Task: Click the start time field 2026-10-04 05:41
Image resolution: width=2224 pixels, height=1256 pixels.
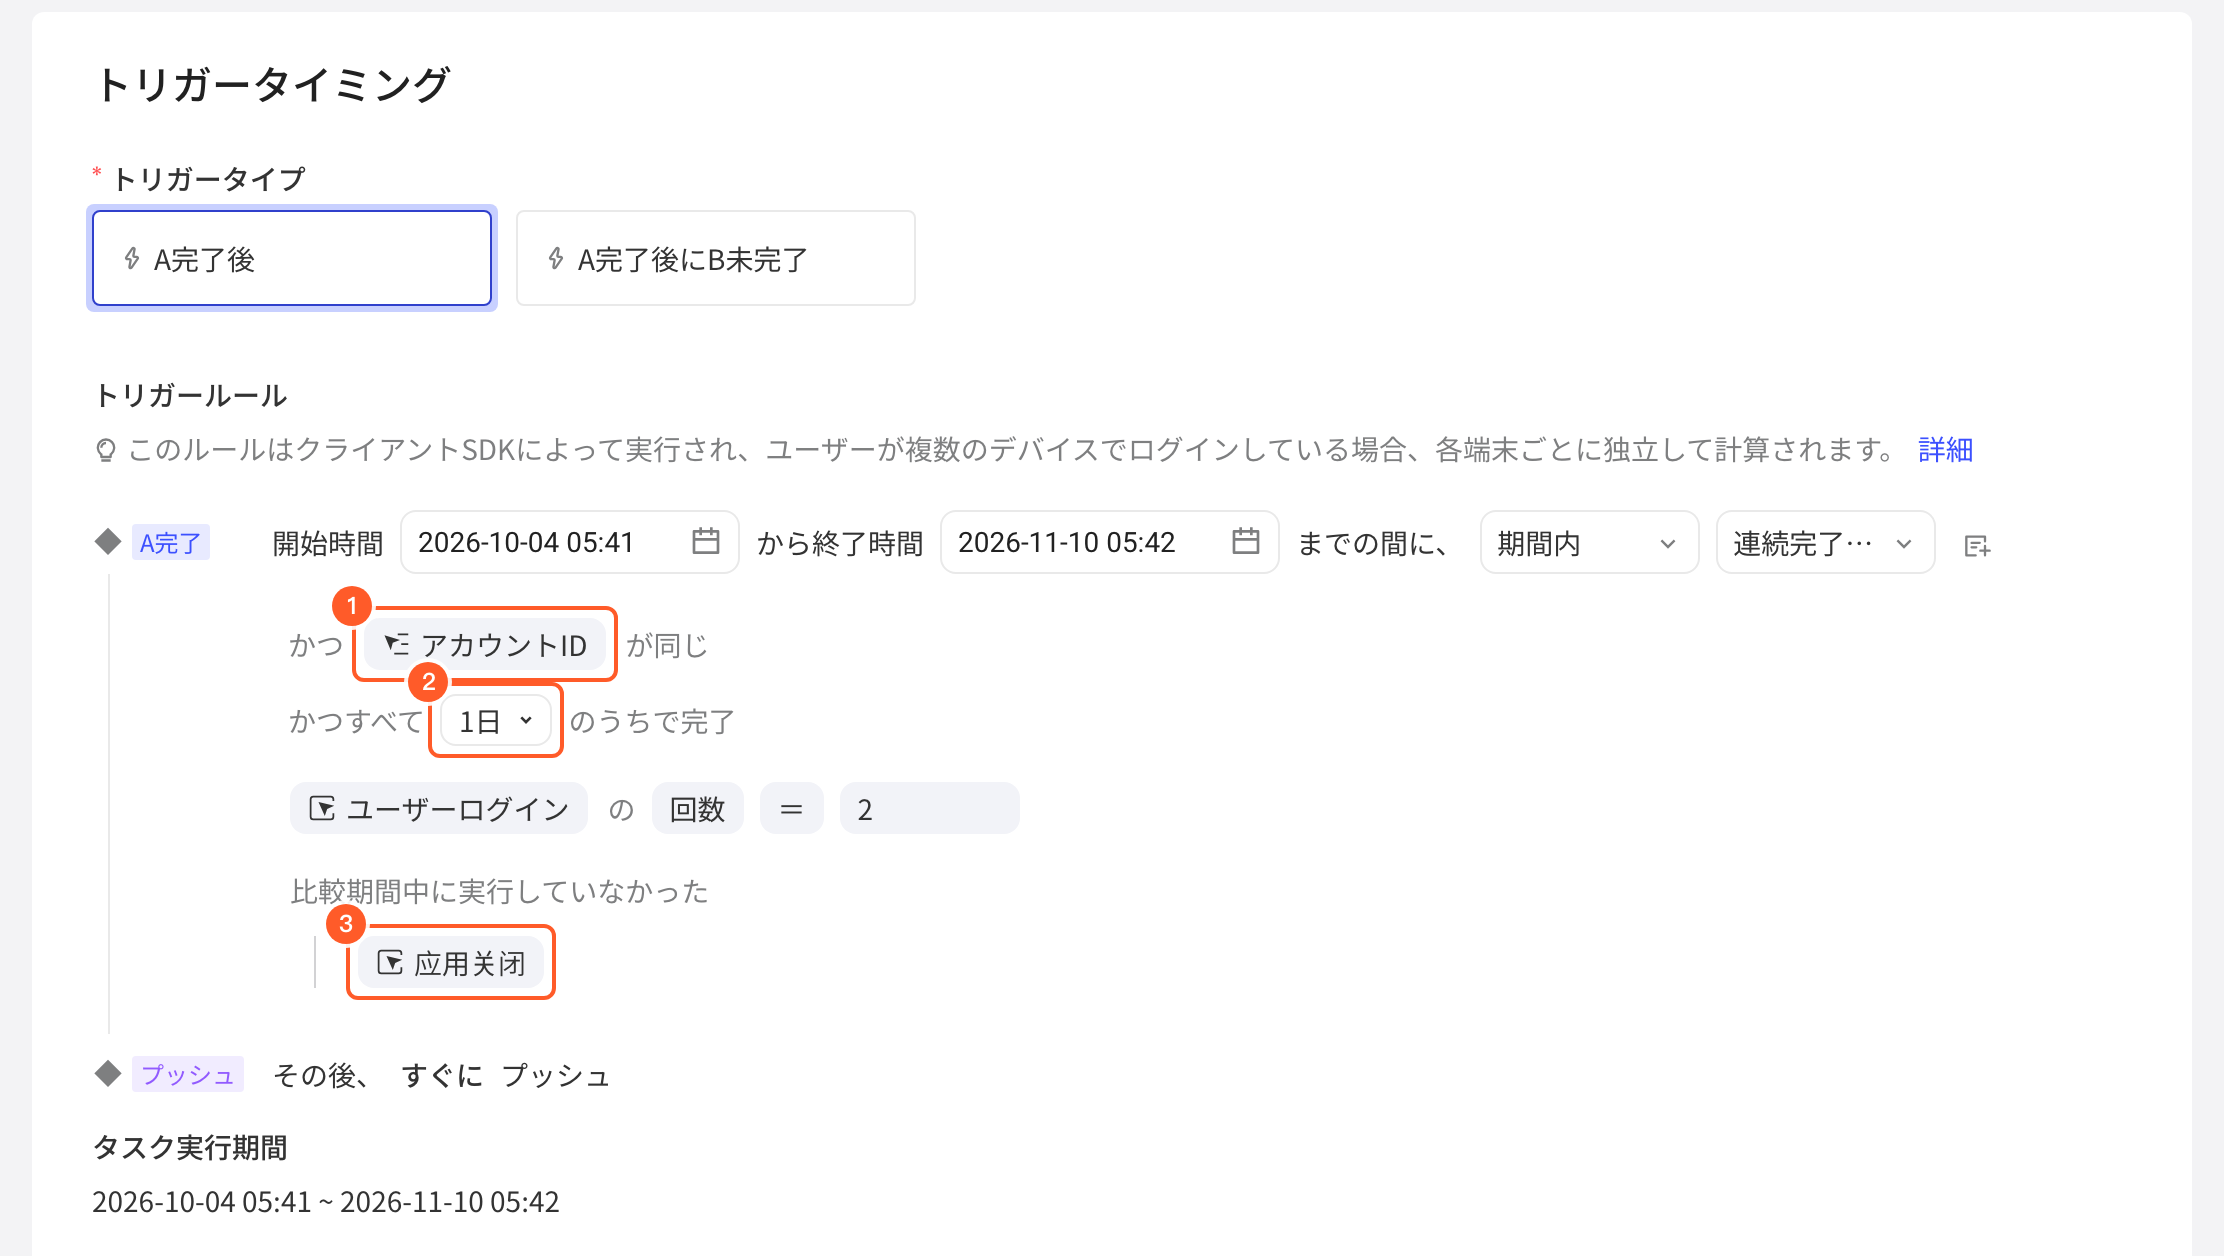Action: (x=569, y=542)
